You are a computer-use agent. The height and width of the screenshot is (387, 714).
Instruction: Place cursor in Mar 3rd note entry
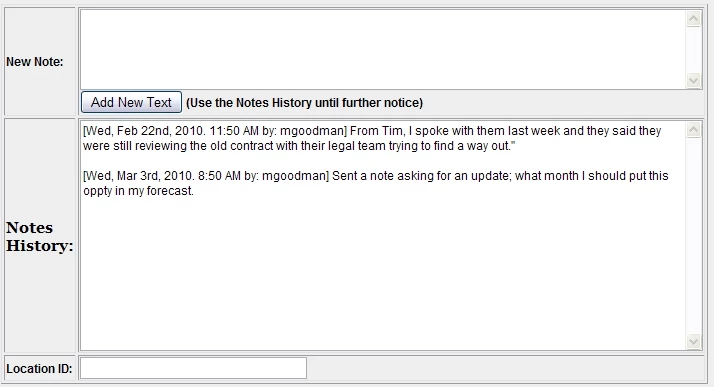[x=376, y=183]
